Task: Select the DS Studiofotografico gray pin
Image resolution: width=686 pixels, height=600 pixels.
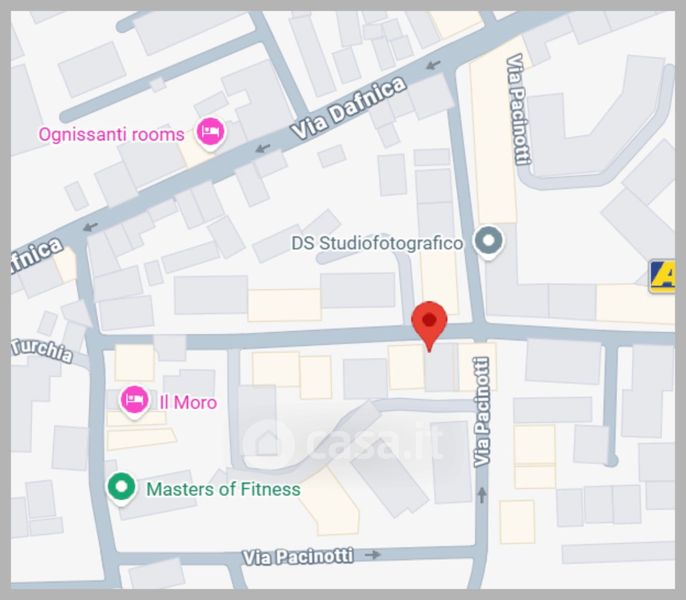Action: [x=489, y=242]
